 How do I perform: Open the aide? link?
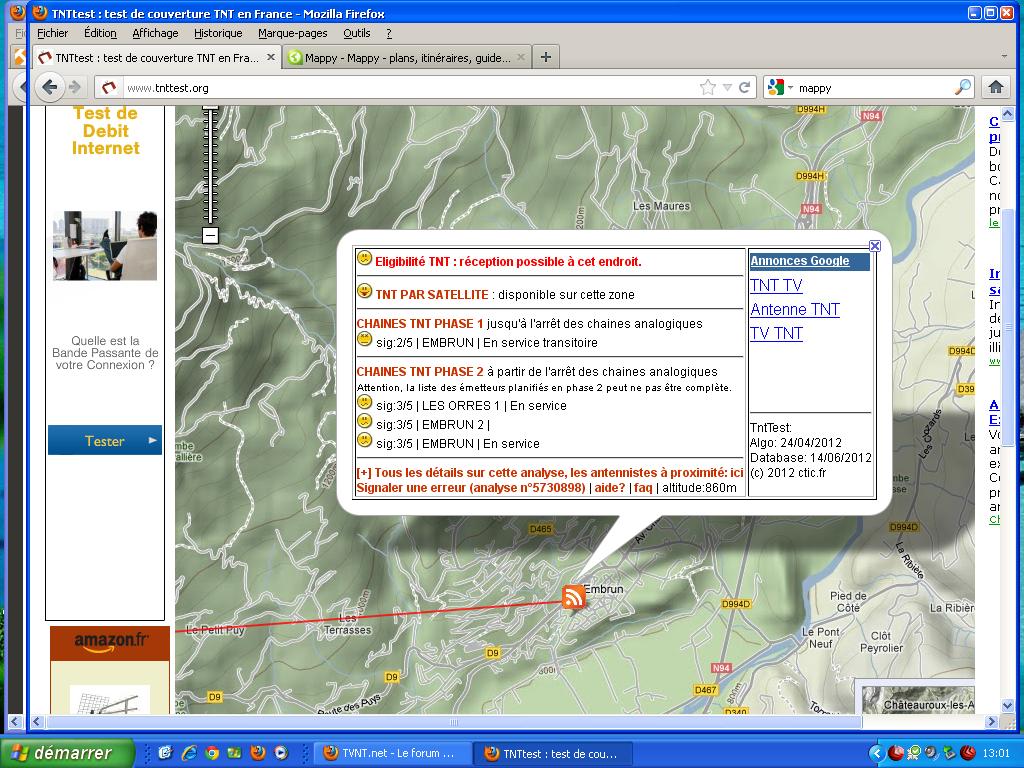(x=609, y=488)
